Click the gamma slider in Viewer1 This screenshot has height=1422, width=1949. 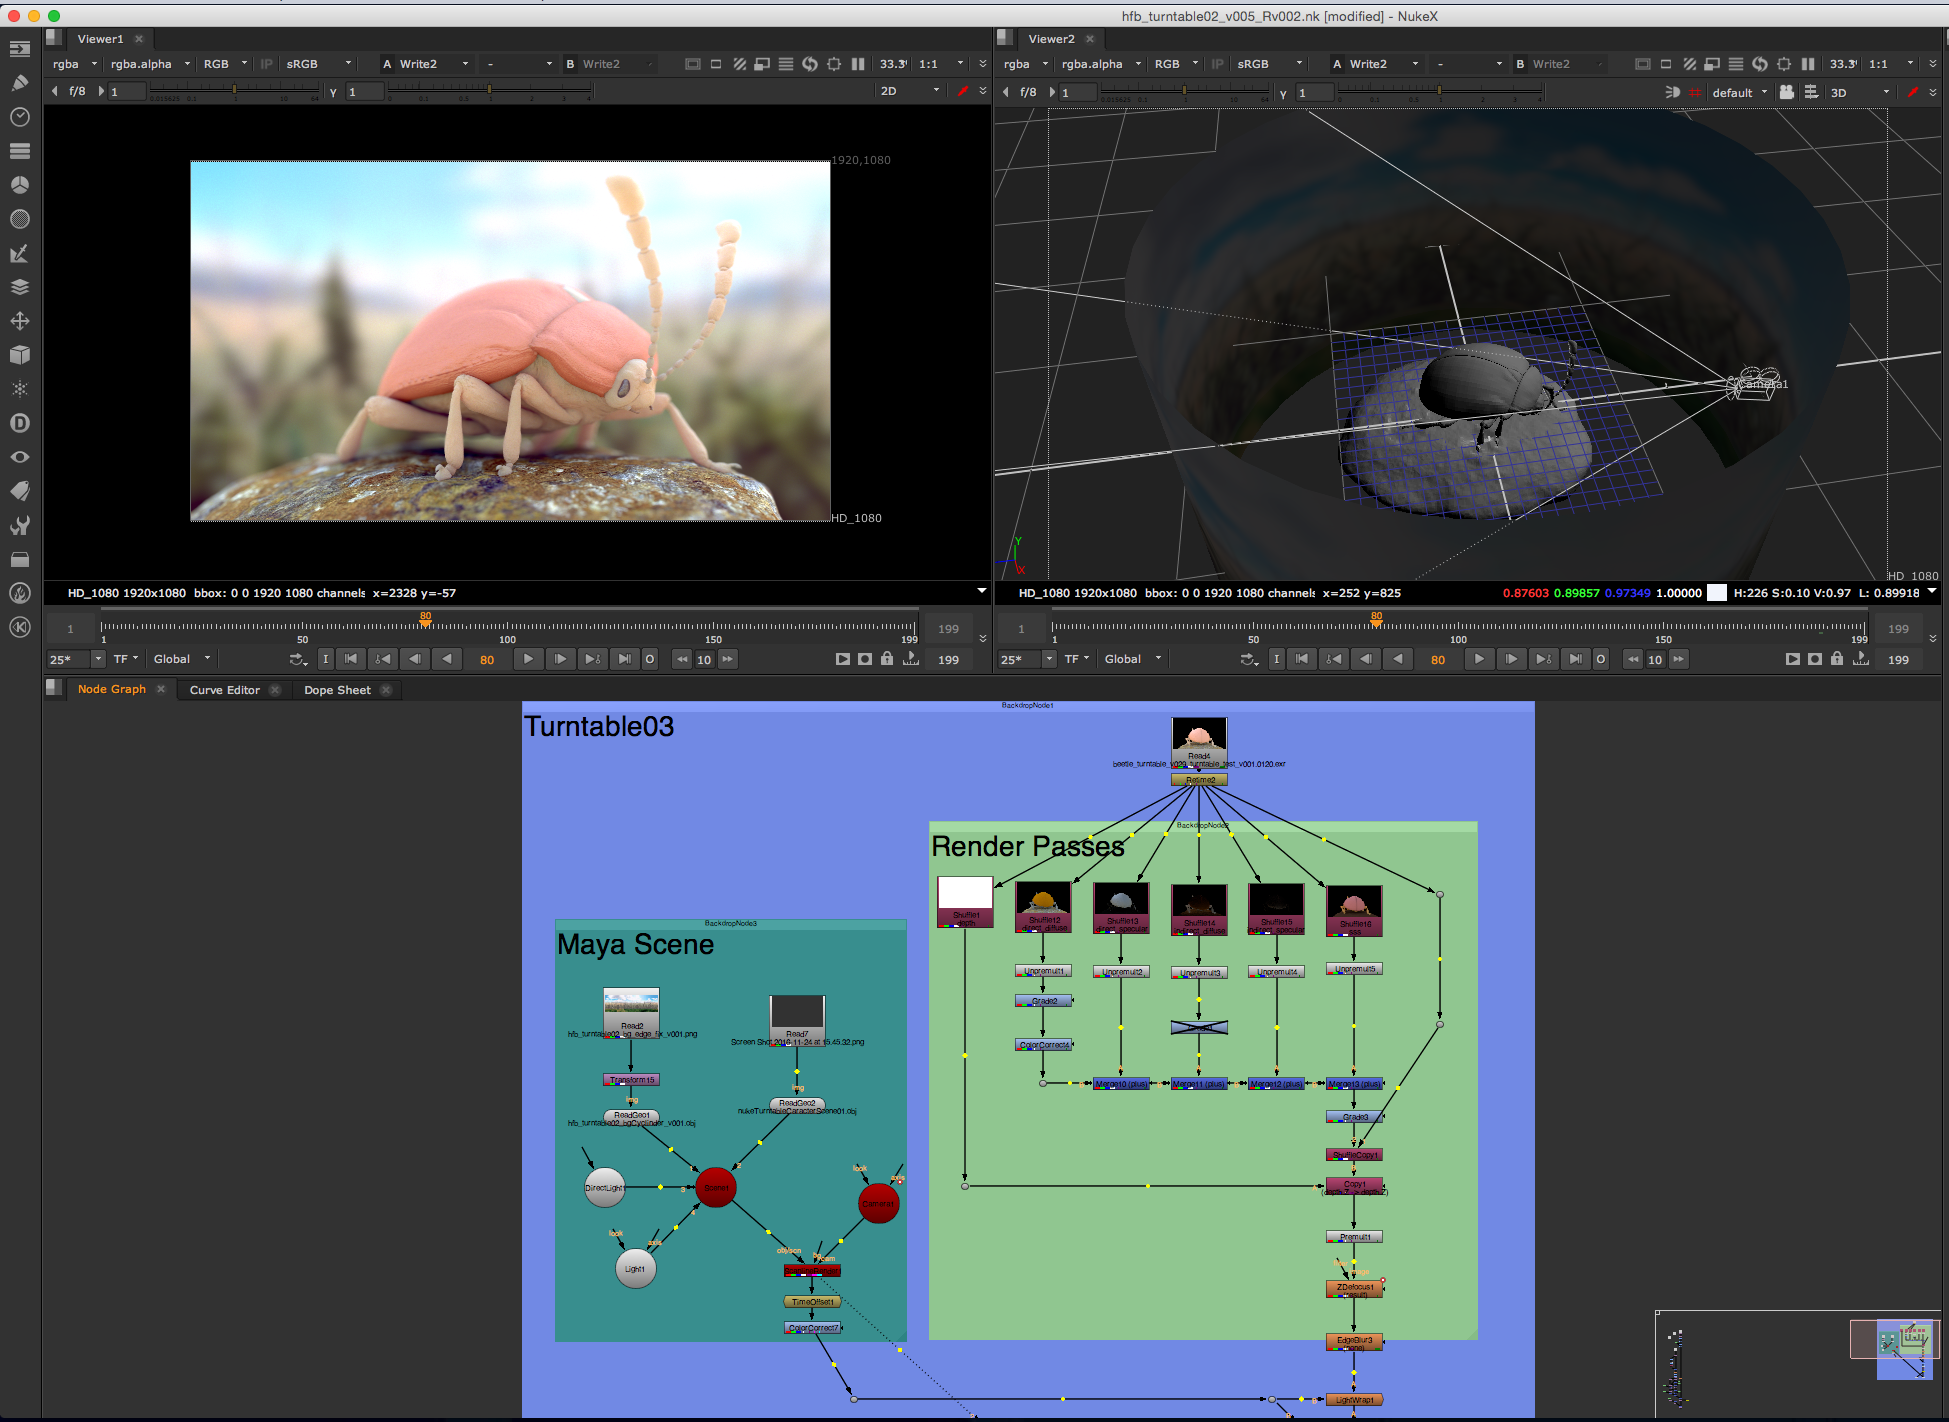[x=490, y=91]
